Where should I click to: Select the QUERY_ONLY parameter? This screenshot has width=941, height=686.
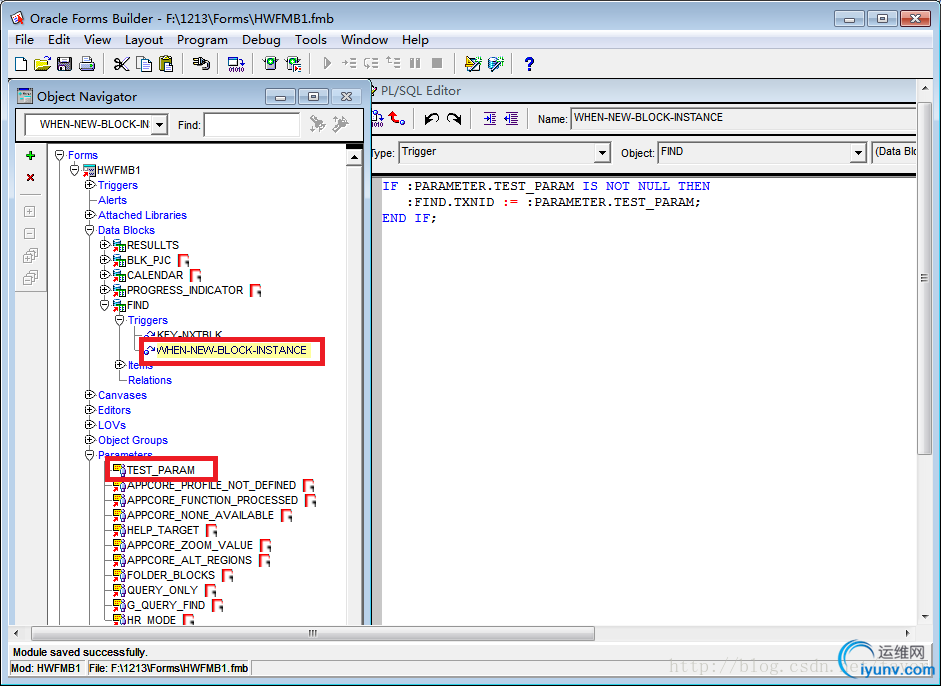pos(162,590)
